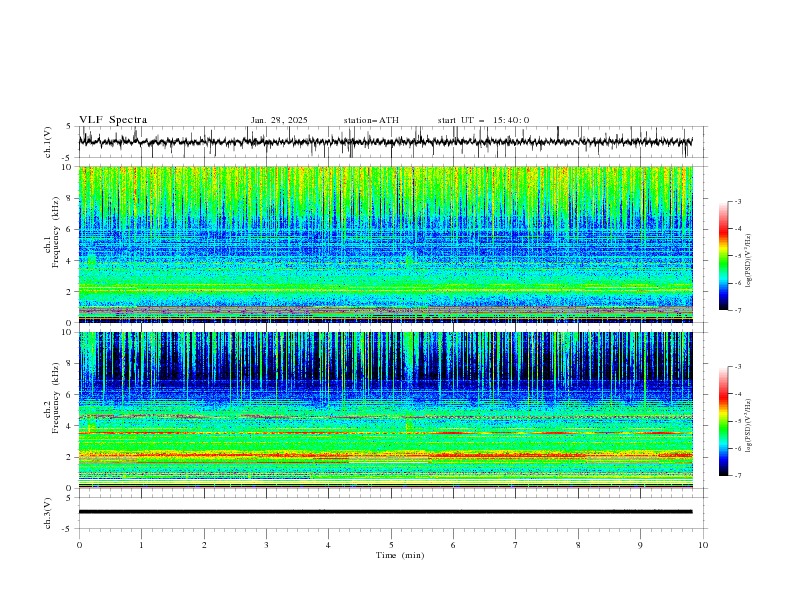Click the ch.1 voltage waveform trace
This screenshot has width=792, height=612.
tap(385, 142)
